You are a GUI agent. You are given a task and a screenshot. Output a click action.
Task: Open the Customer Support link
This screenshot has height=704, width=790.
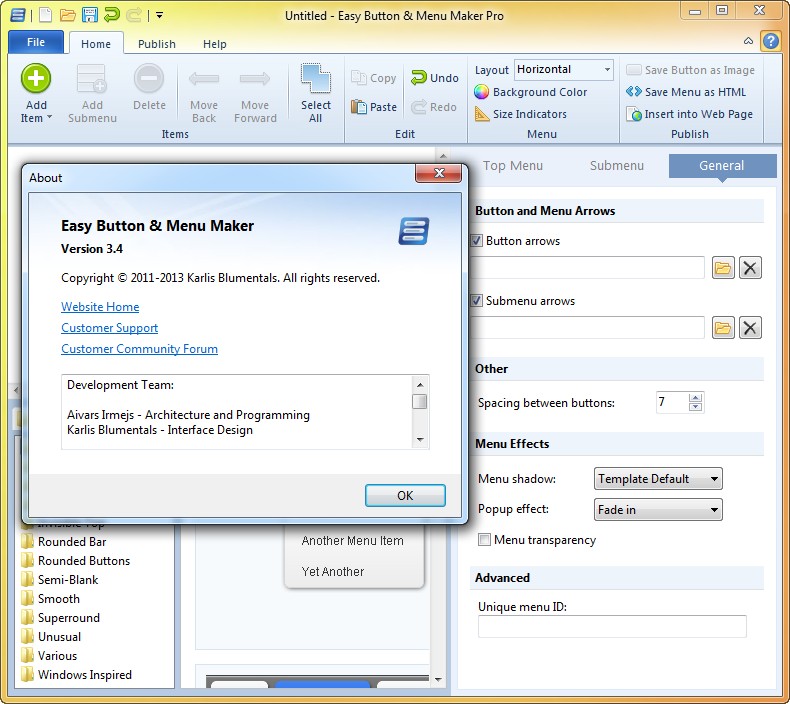(x=109, y=328)
